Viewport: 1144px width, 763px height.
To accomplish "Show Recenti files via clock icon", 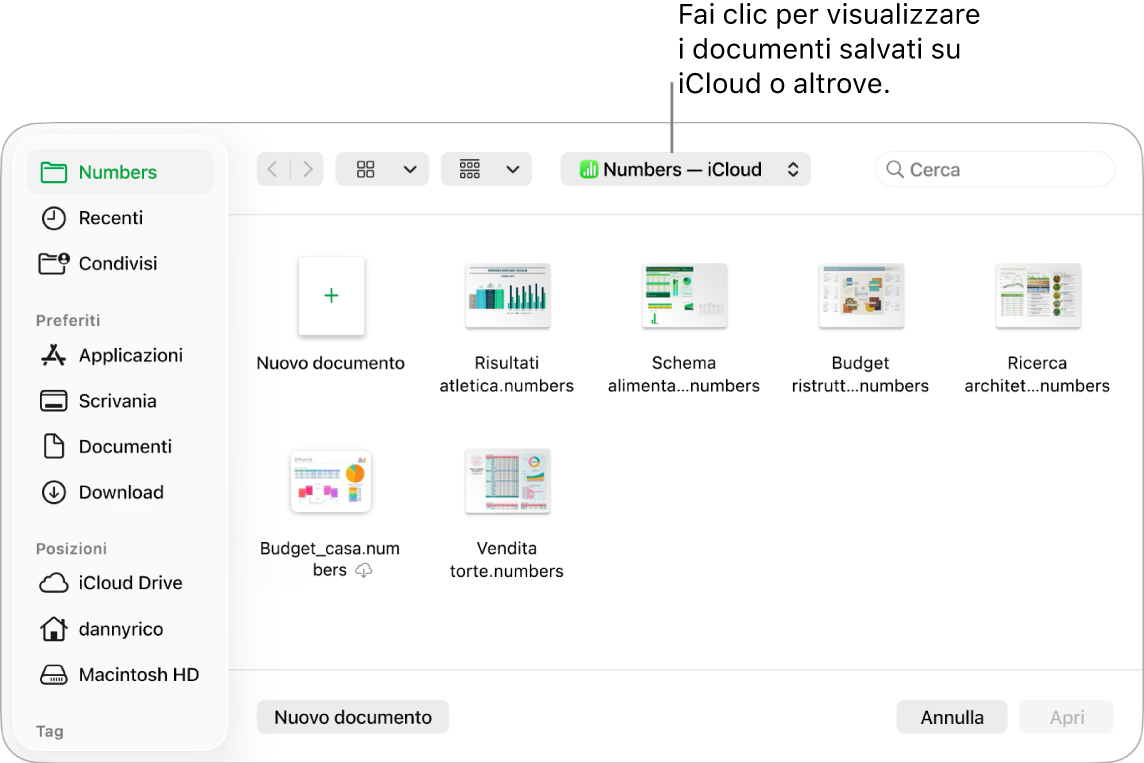I will [x=53, y=218].
